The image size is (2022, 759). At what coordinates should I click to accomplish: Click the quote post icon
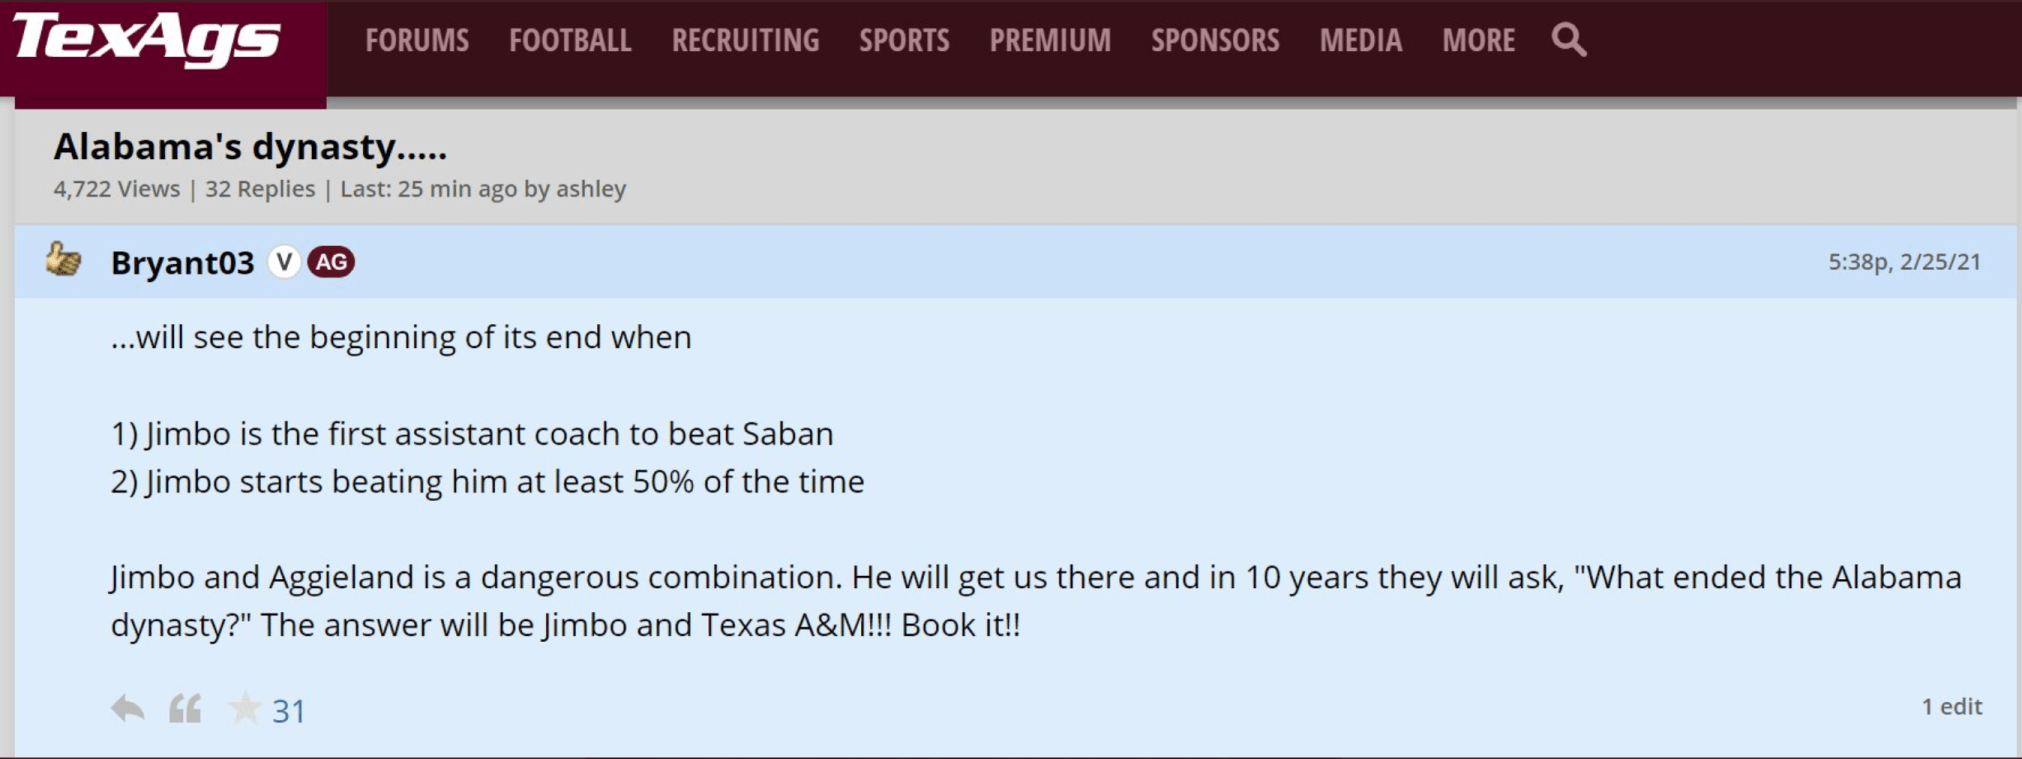point(185,709)
